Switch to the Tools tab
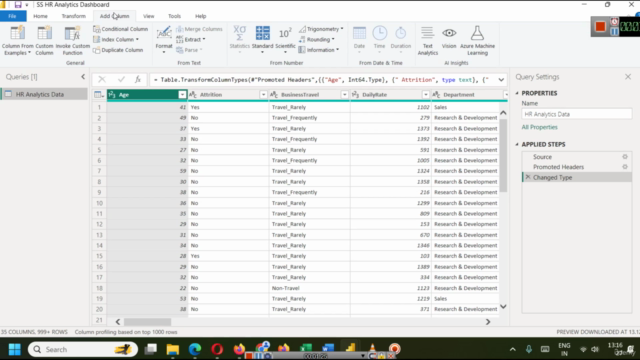 (x=174, y=16)
